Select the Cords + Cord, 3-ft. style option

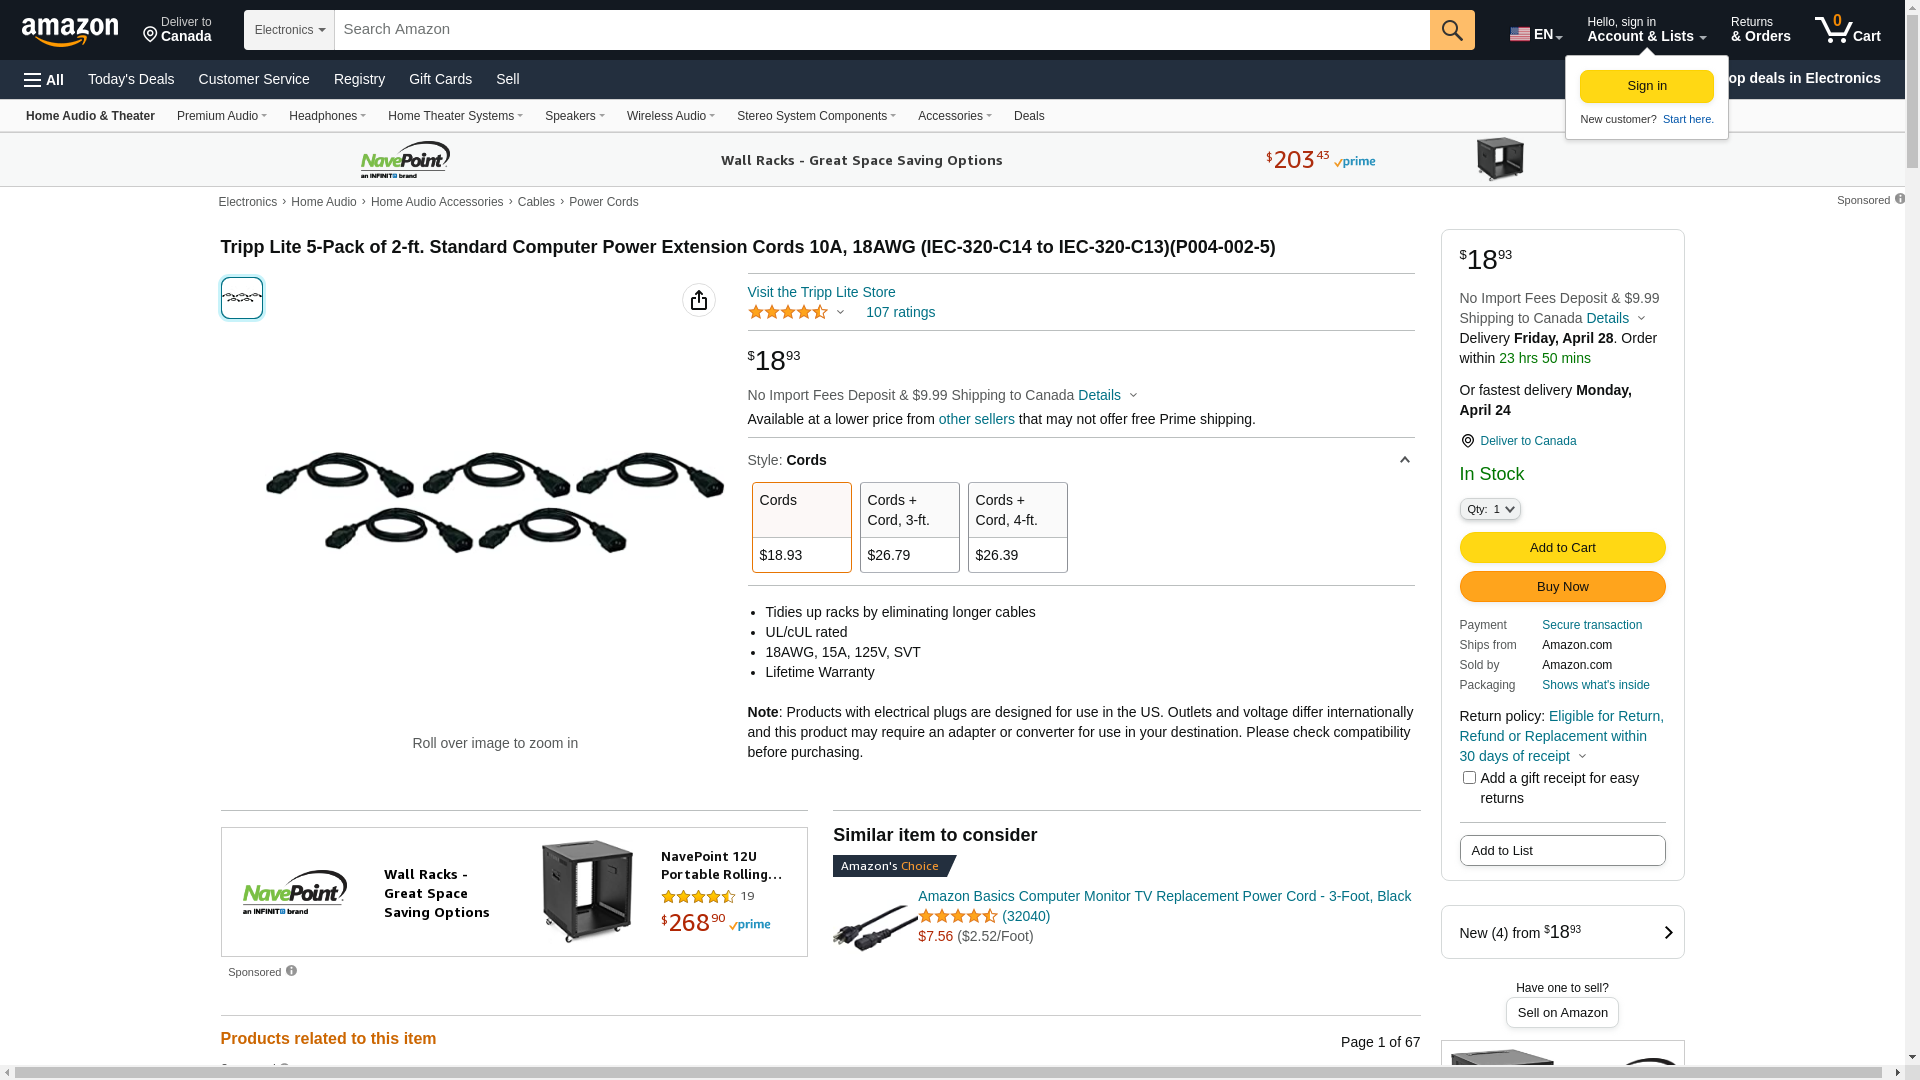coord(909,527)
